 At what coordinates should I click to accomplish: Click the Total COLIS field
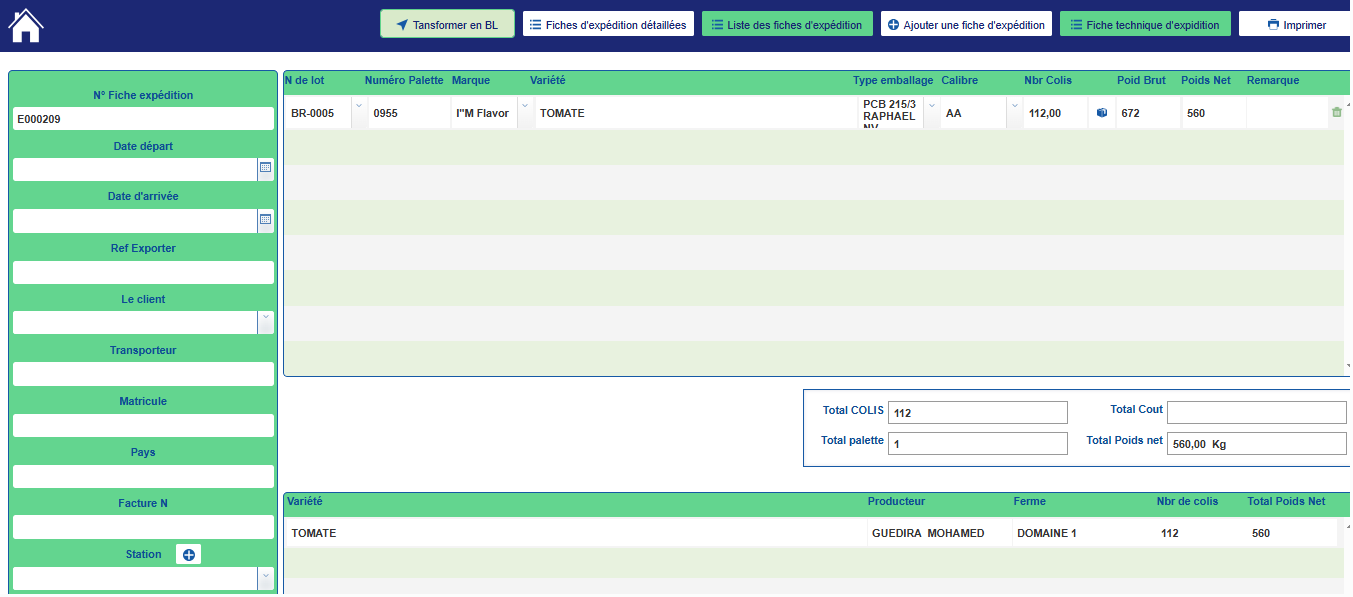[x=978, y=412]
